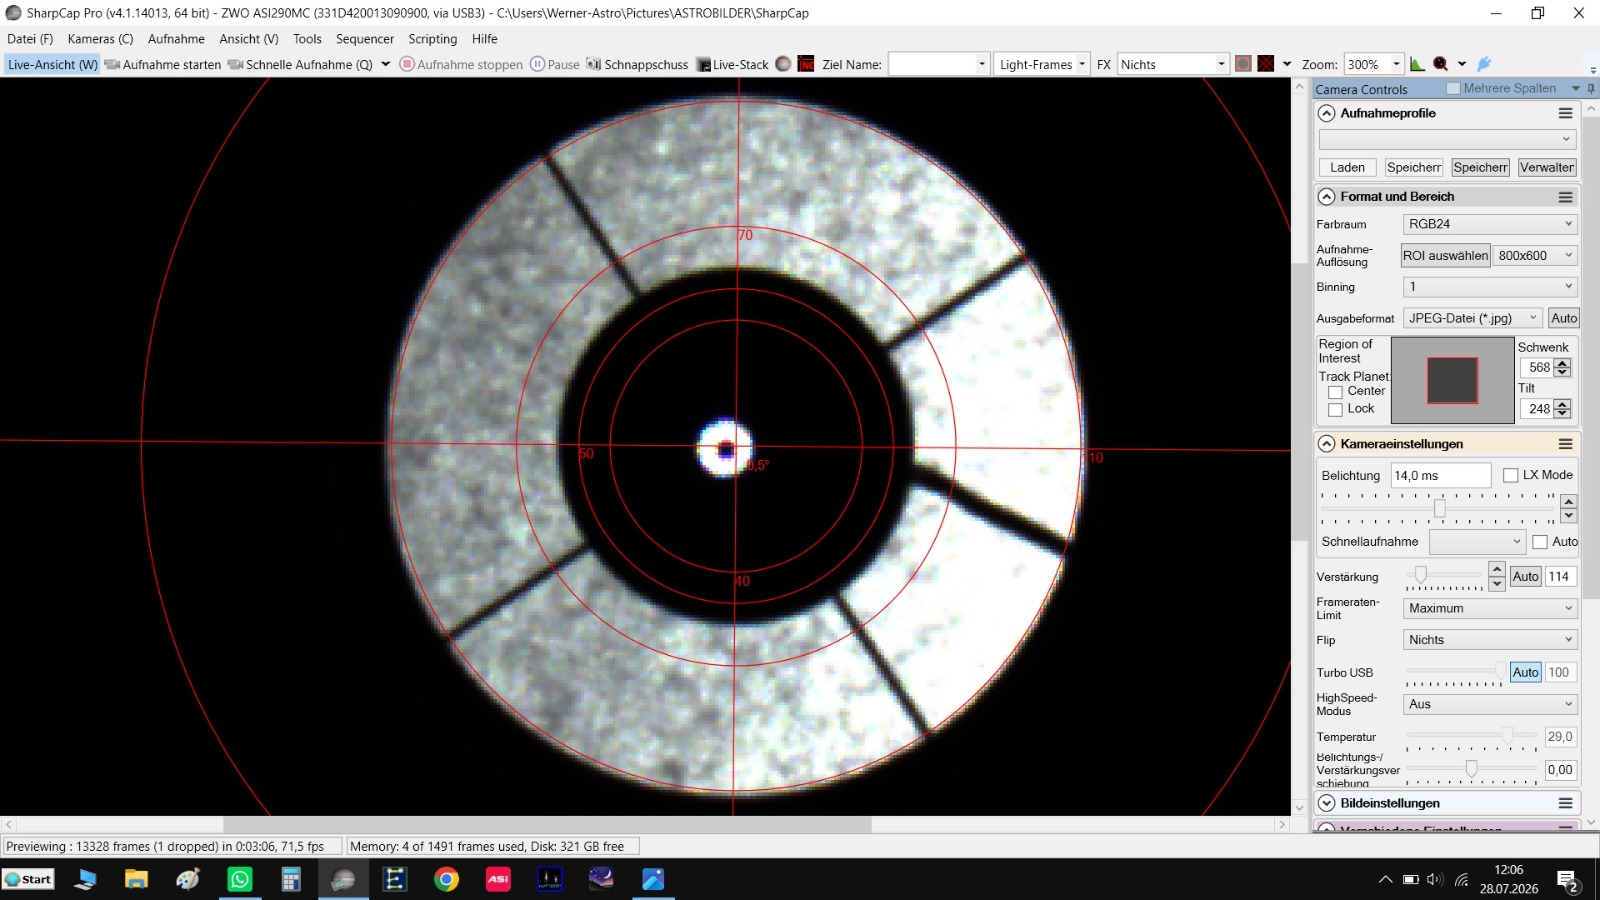Open the Sequencer menu
1600x900 pixels.
365,39
